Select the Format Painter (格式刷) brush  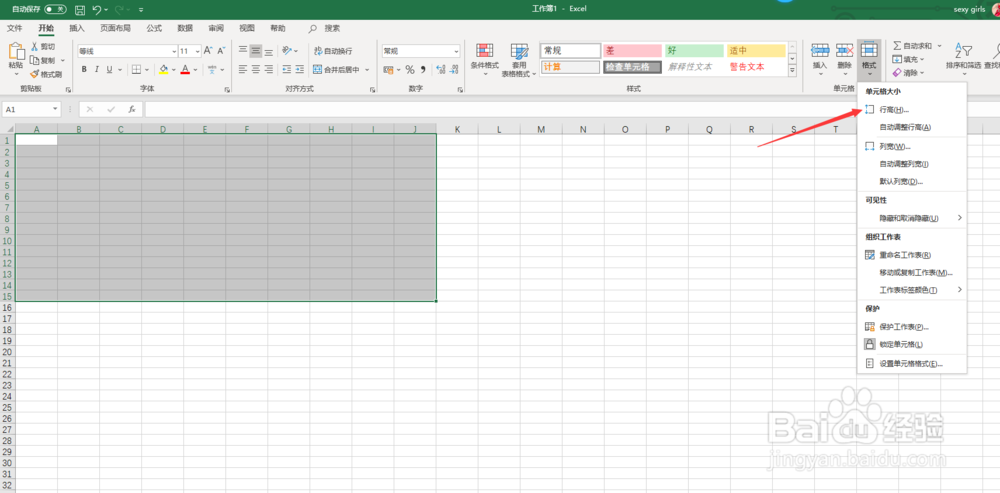pyautogui.click(x=35, y=74)
